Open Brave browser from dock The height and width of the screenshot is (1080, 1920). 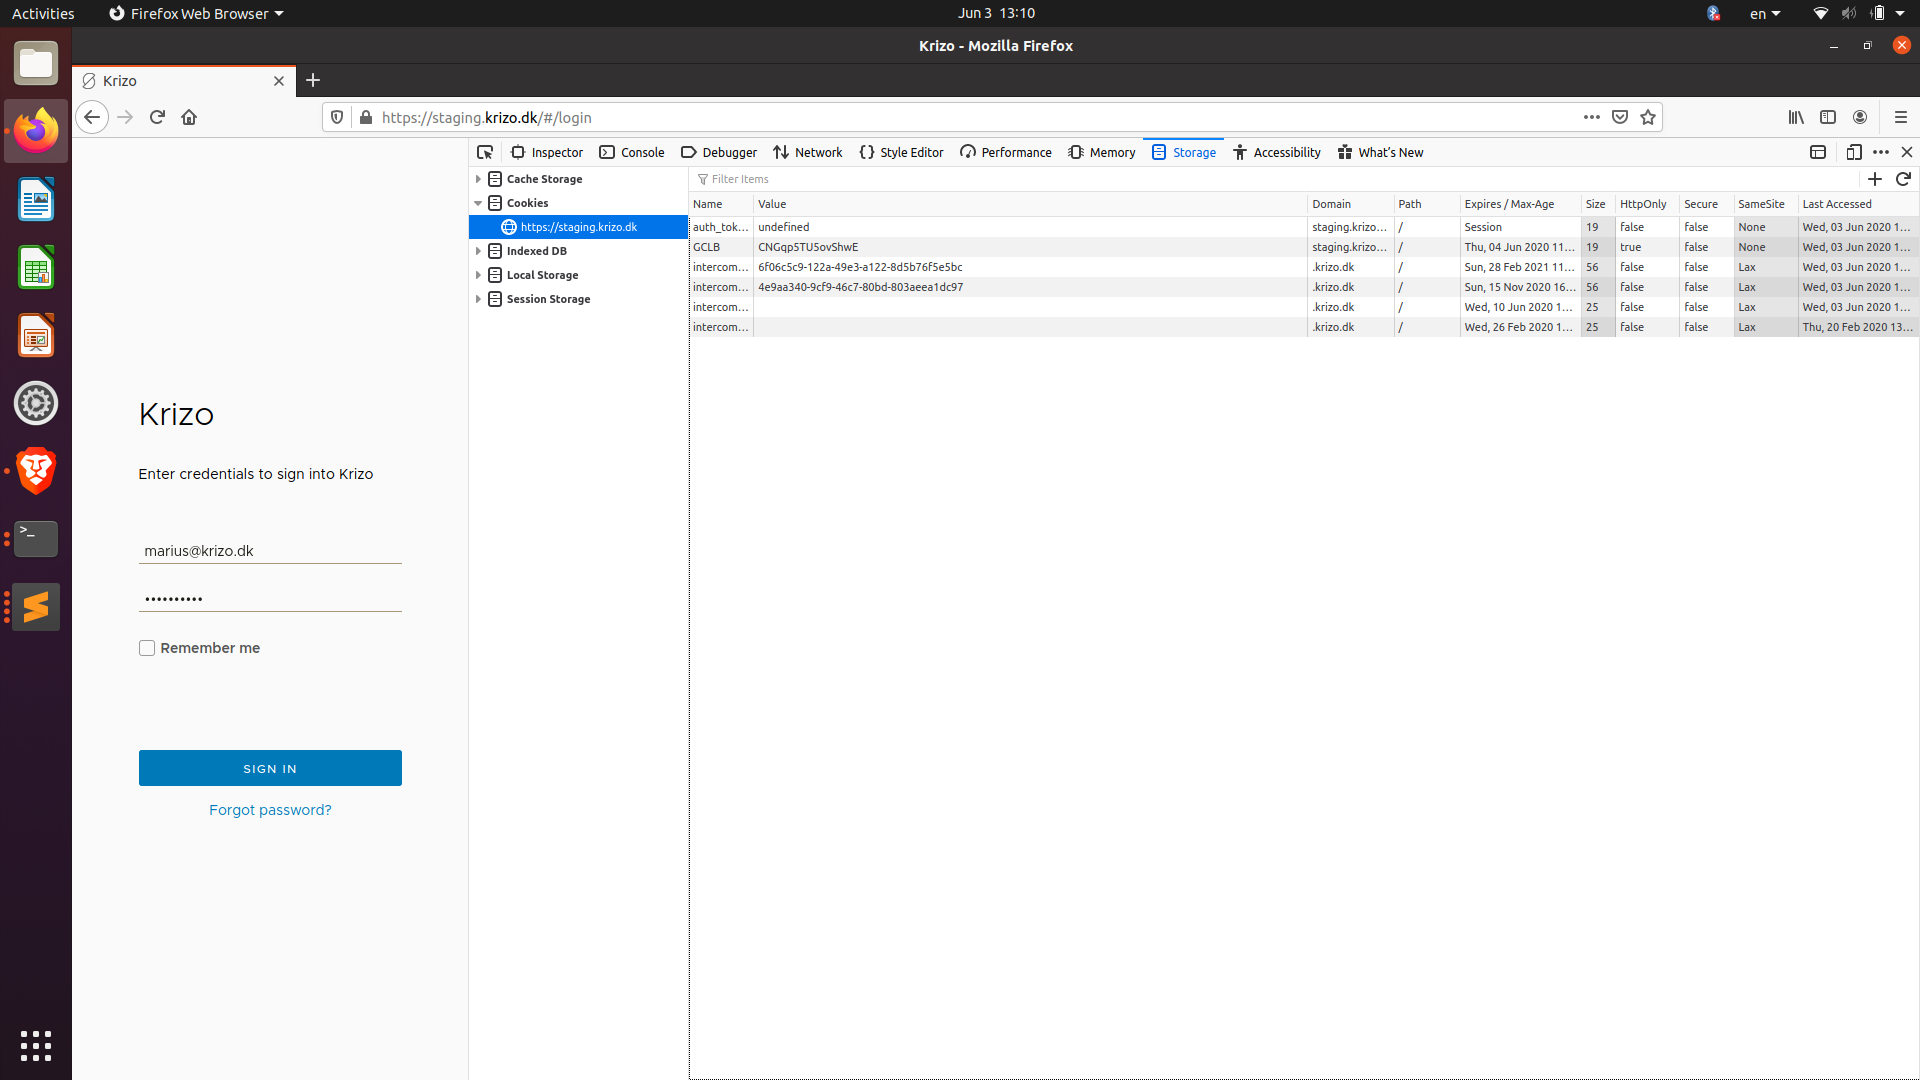point(36,471)
